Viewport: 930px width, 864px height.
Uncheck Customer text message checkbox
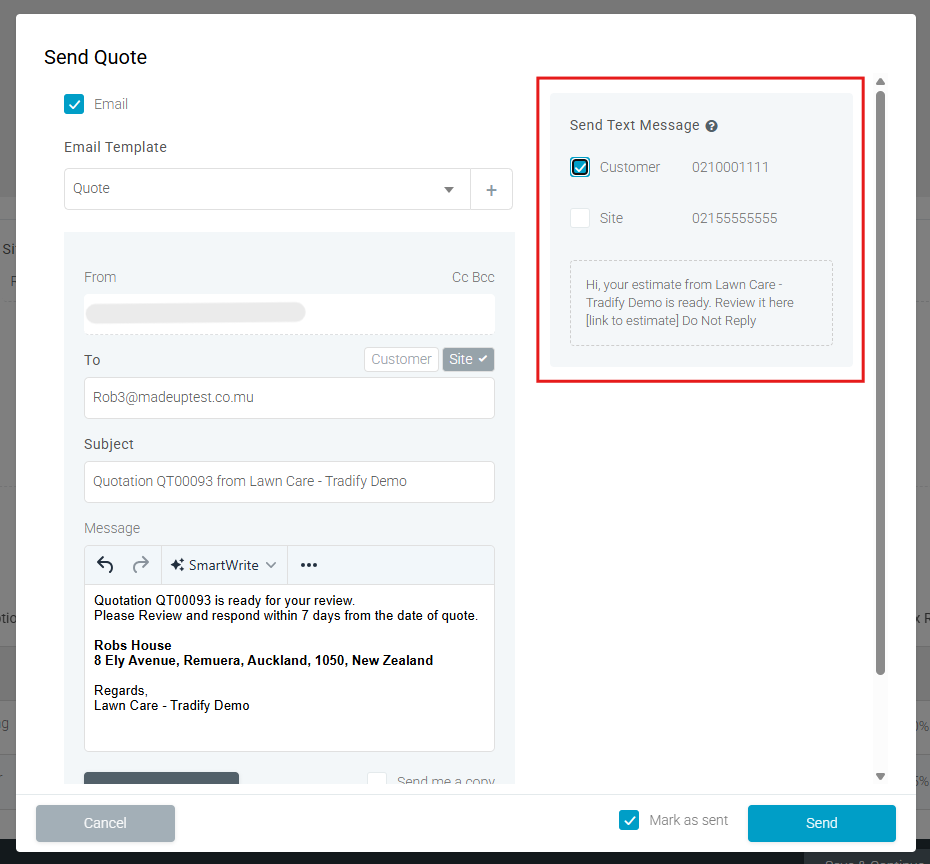point(580,167)
